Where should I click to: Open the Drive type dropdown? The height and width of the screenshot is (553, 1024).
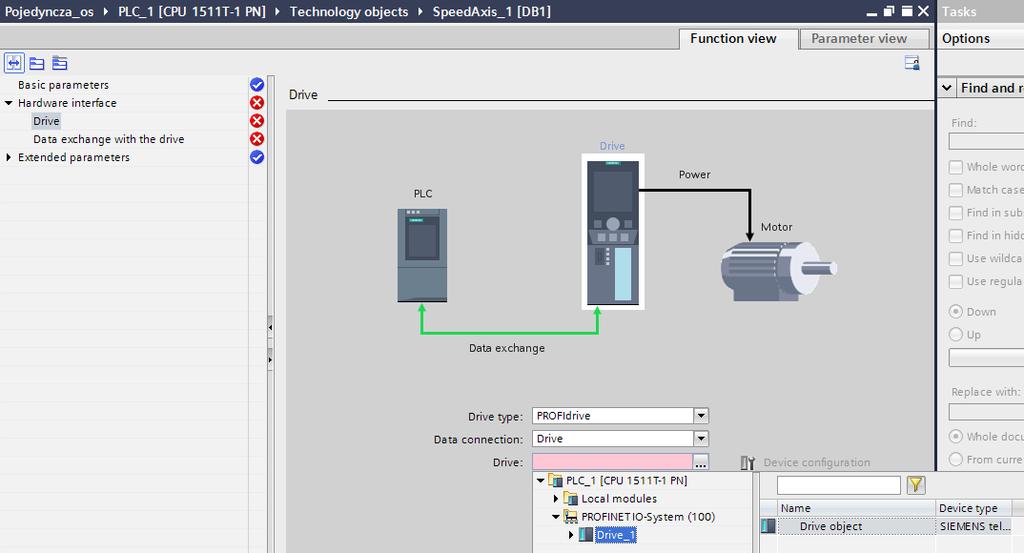point(701,416)
